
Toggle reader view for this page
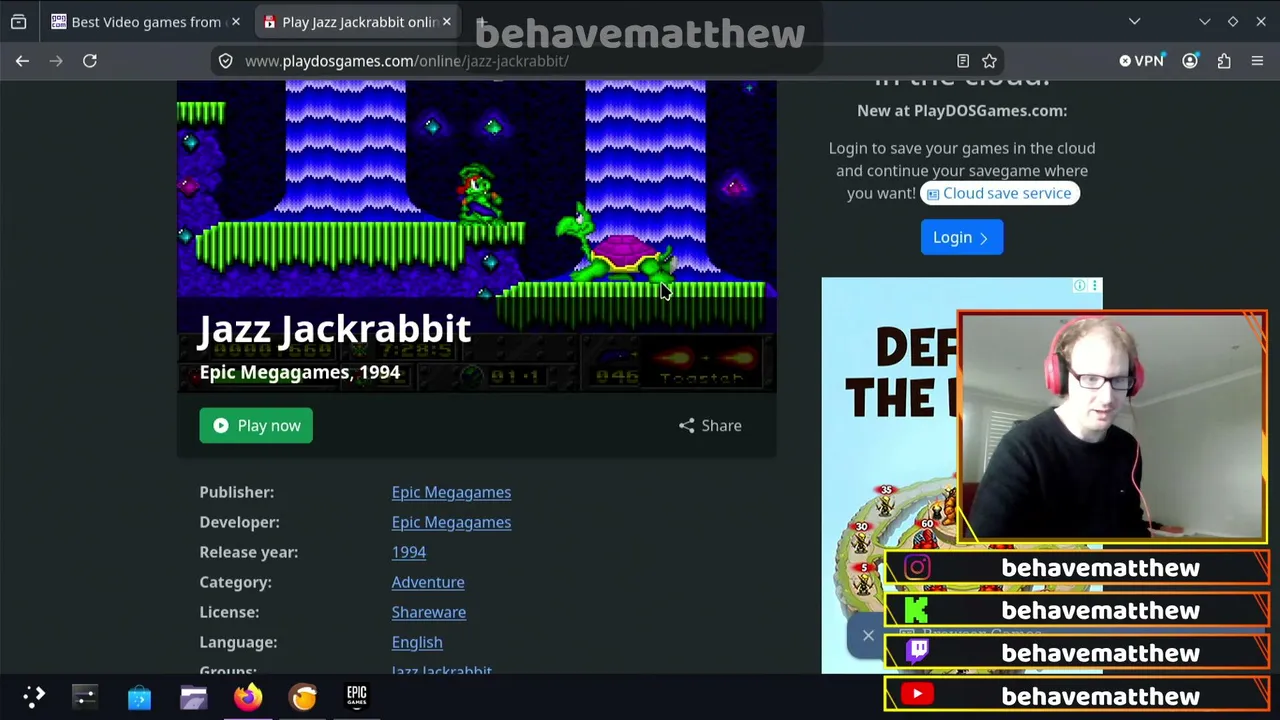coord(963,61)
